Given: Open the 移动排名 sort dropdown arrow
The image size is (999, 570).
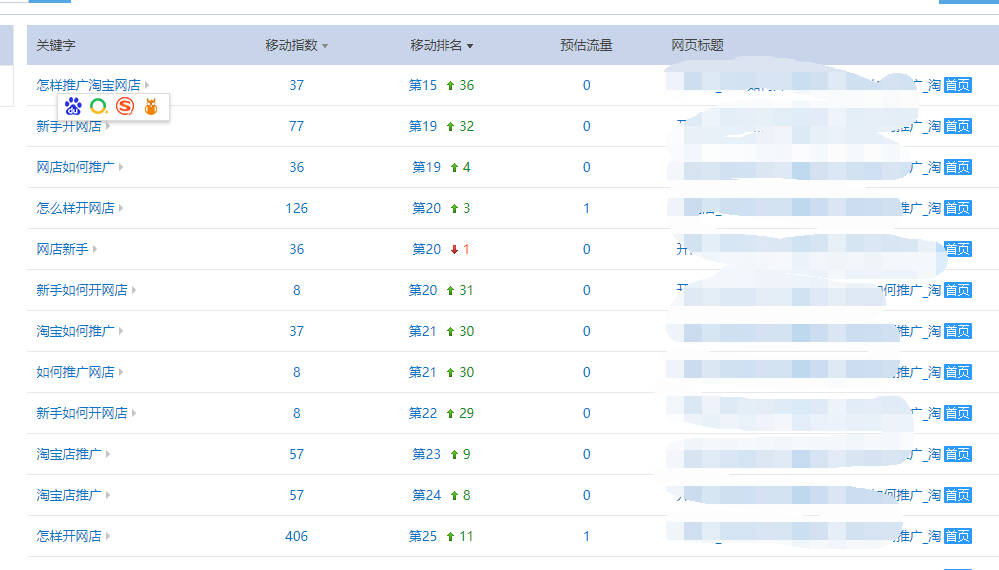Looking at the screenshot, I should (x=470, y=46).
